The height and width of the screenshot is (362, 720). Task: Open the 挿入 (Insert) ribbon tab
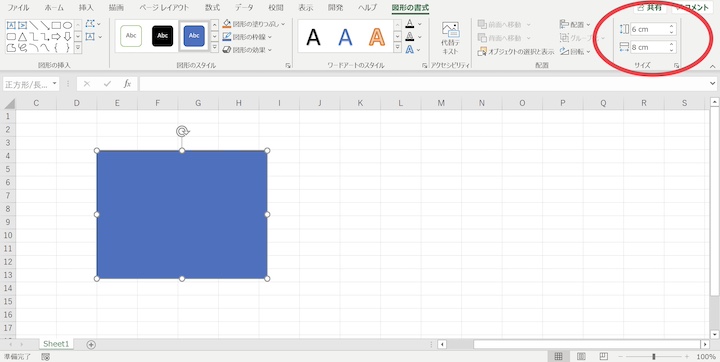[x=86, y=8]
